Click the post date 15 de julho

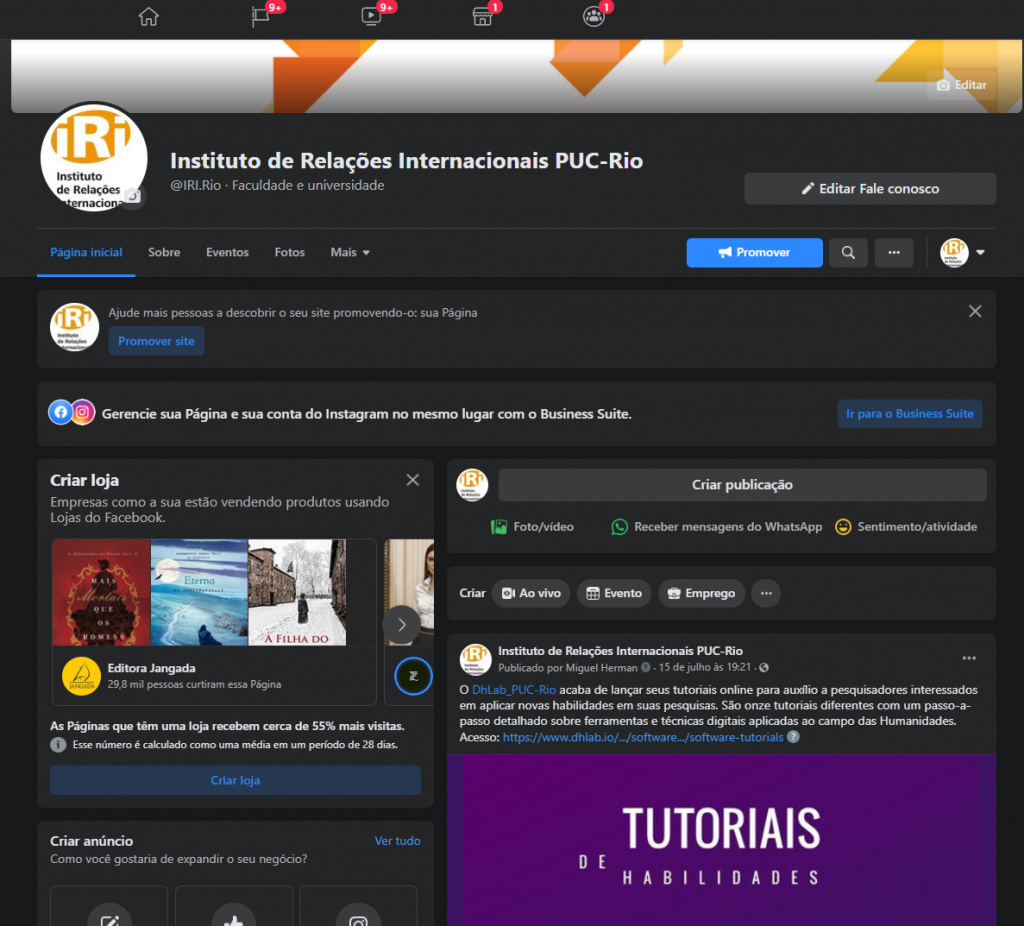[x=705, y=667]
